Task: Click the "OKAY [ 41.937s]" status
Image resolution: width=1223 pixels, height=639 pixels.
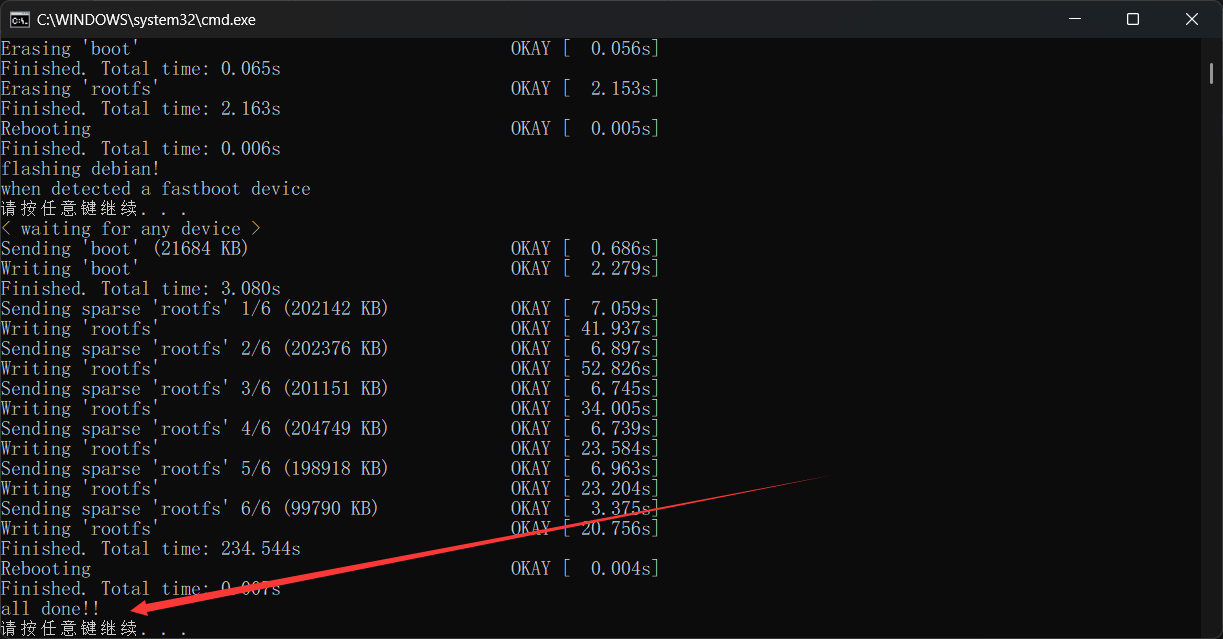Action: coord(585,329)
